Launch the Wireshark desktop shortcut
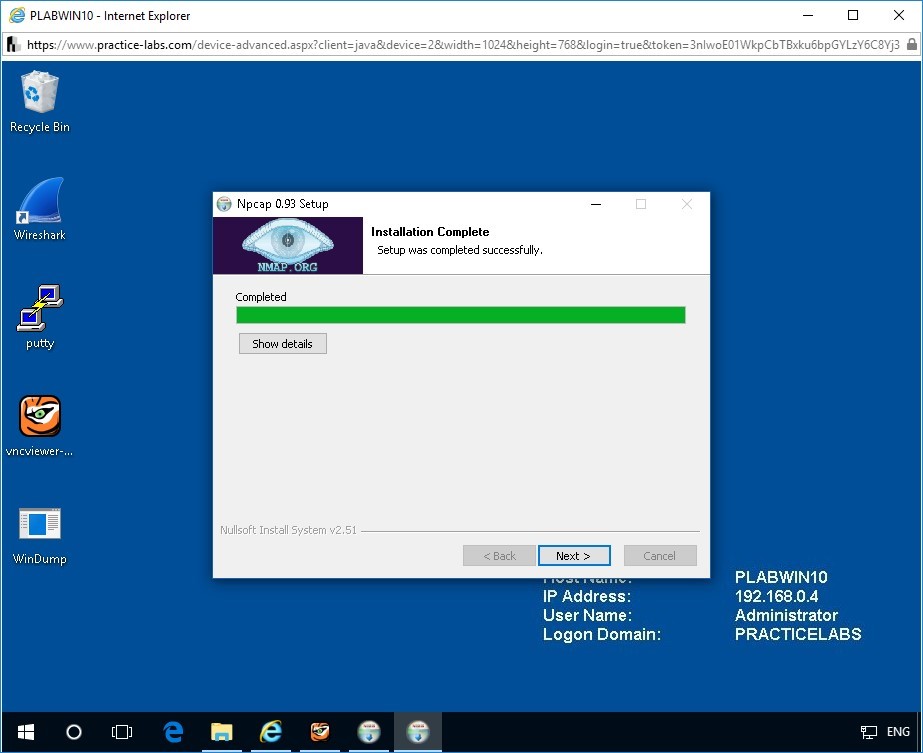This screenshot has height=753, width=923. point(39,209)
